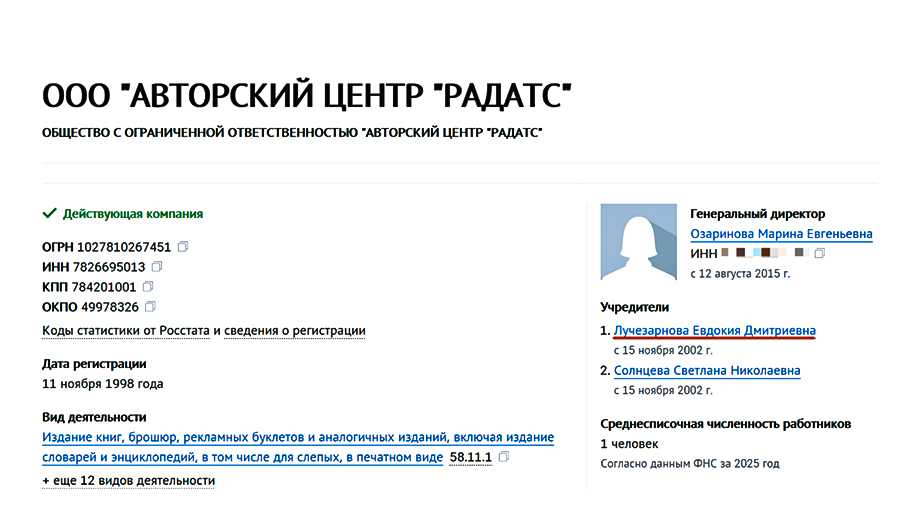Screen dimensions: 900x507
Task: Click the Генеральный директор heading
Action: [758, 214]
